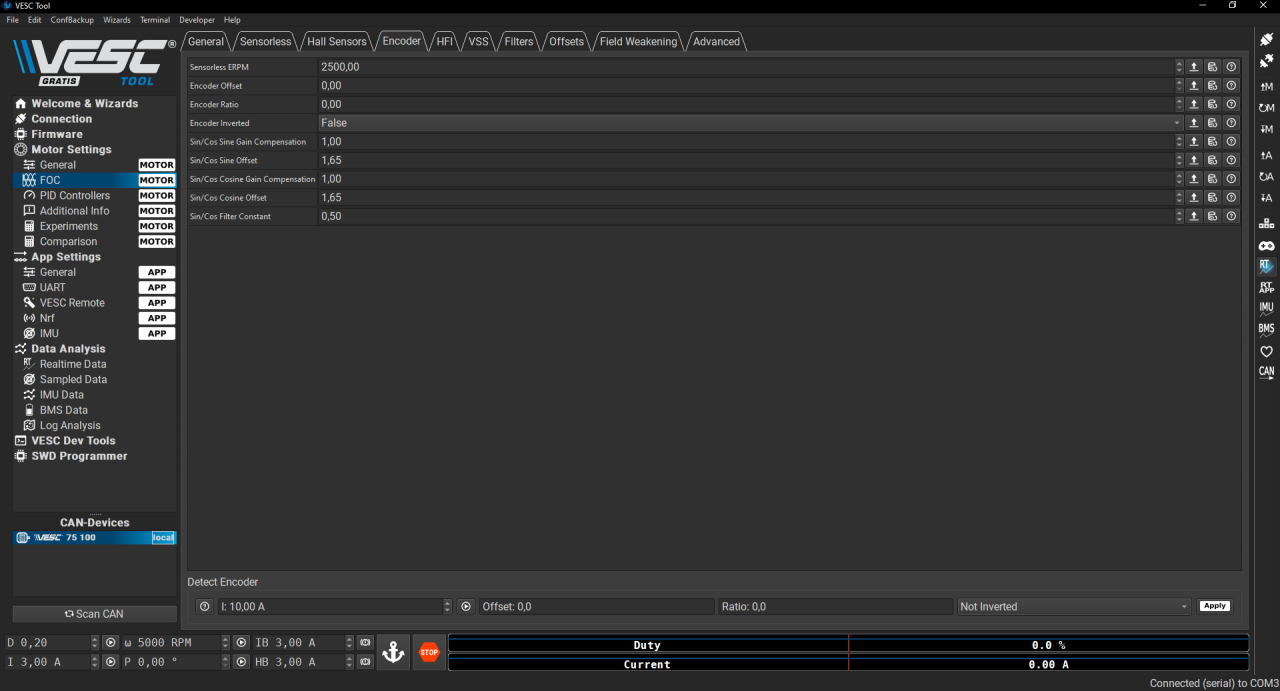Select VESC Remote under App Settings
The height and width of the screenshot is (691, 1280).
click(x=72, y=303)
